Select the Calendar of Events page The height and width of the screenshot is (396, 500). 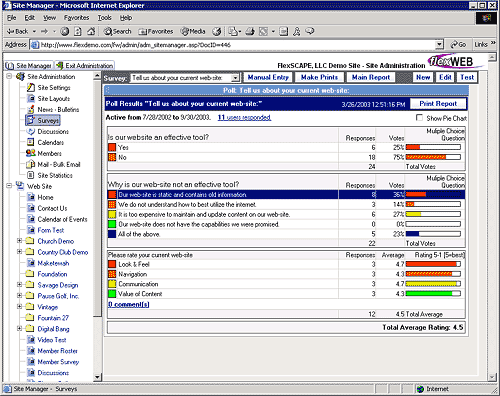62,219
